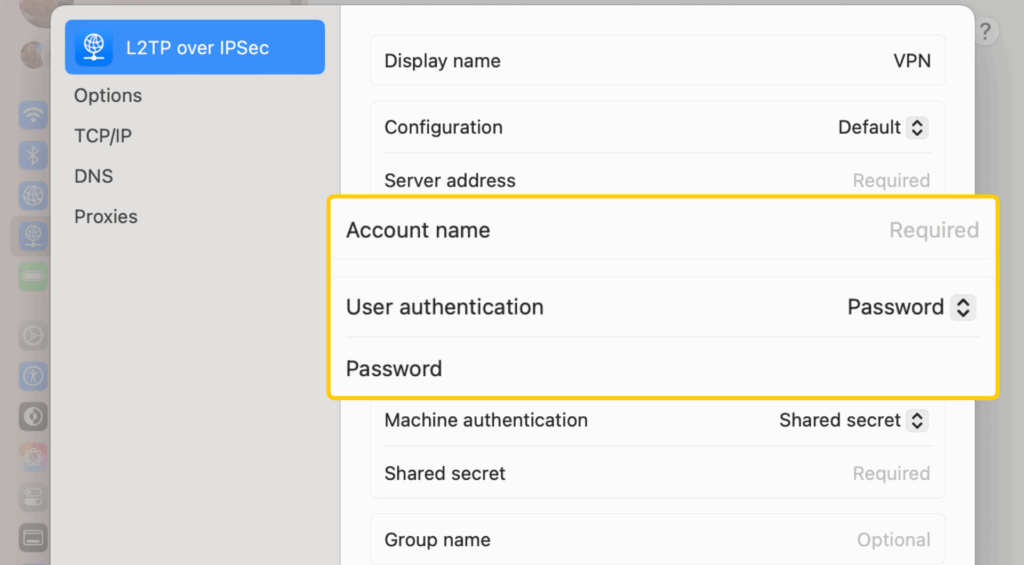Click the Battery icon in the sidebar
This screenshot has height=565, width=1024.
34,276
